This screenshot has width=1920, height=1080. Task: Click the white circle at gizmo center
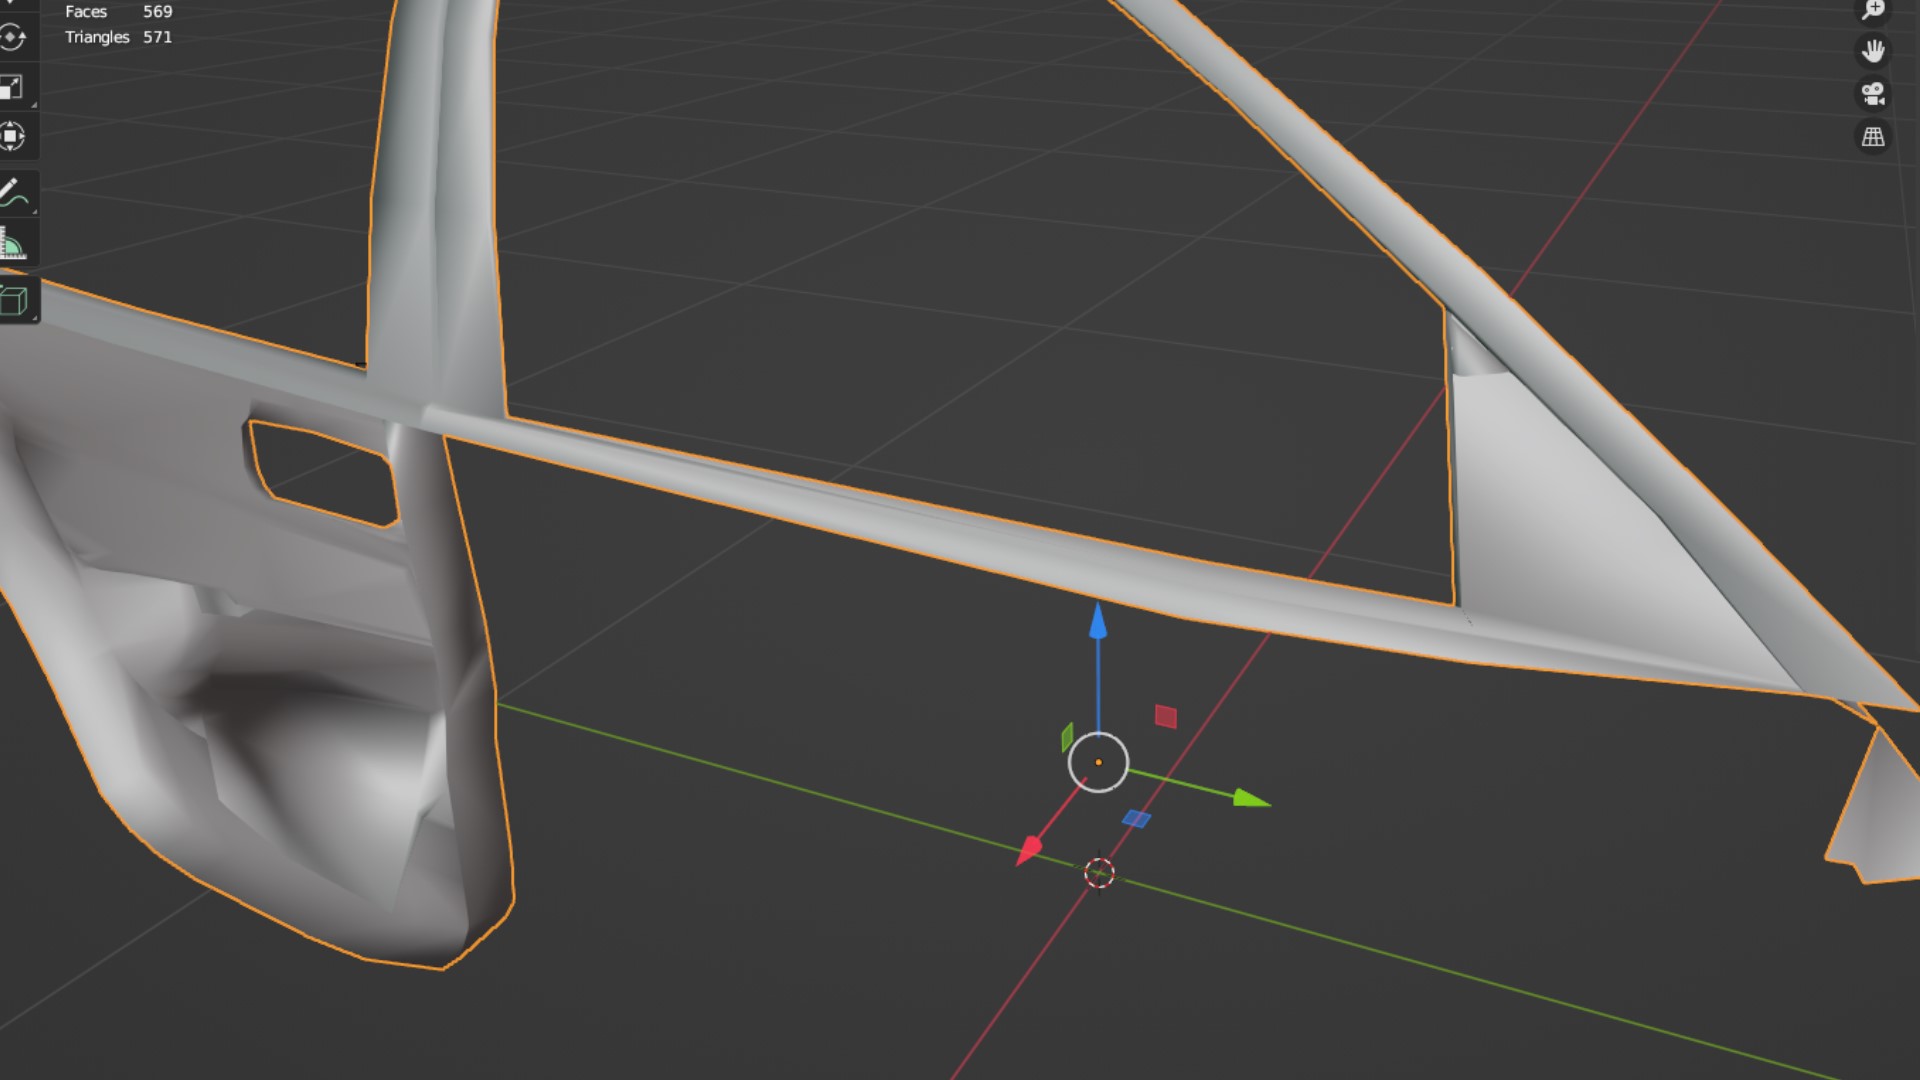(1098, 762)
